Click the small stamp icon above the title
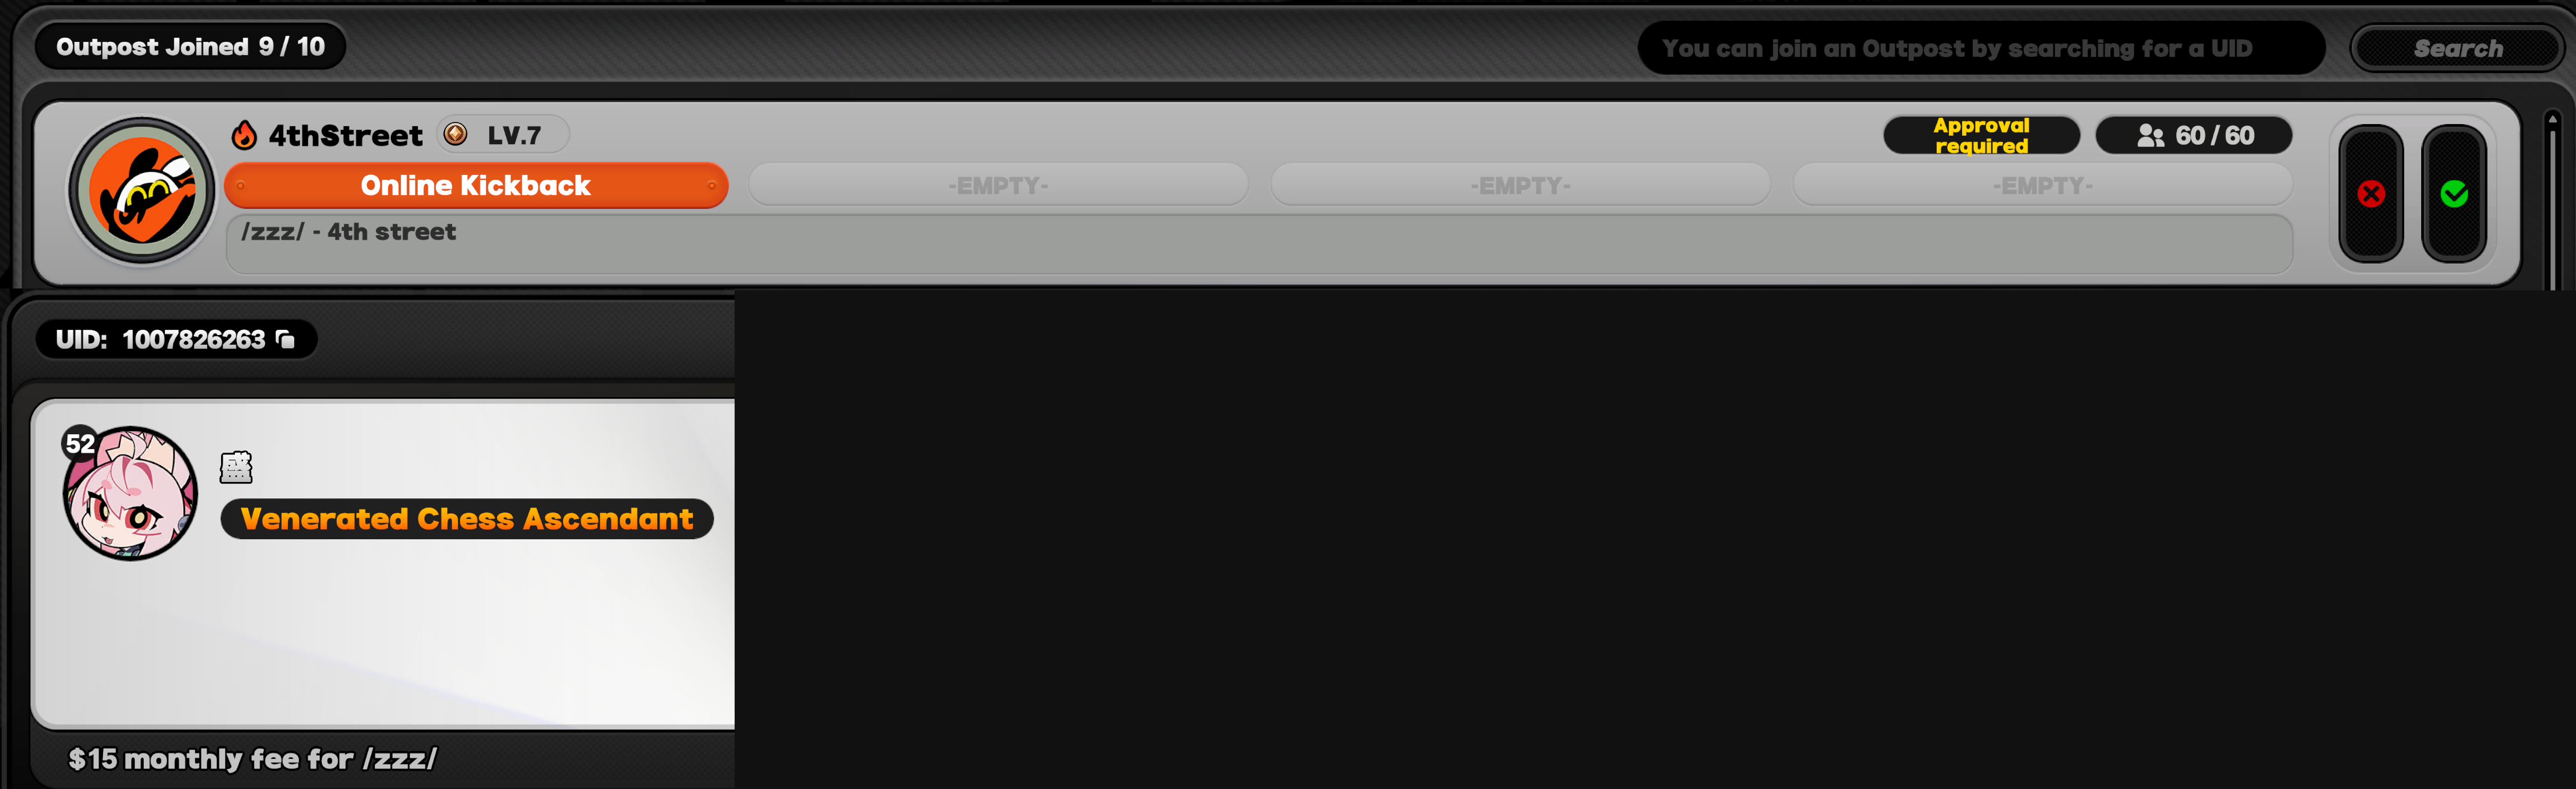This screenshot has width=2576, height=789. coord(236,467)
